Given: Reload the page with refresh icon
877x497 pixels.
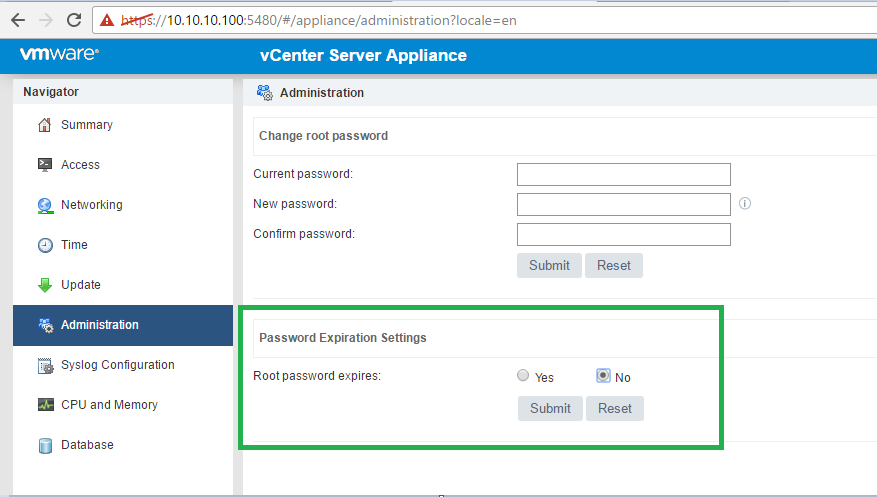Looking at the screenshot, I should coord(74,21).
